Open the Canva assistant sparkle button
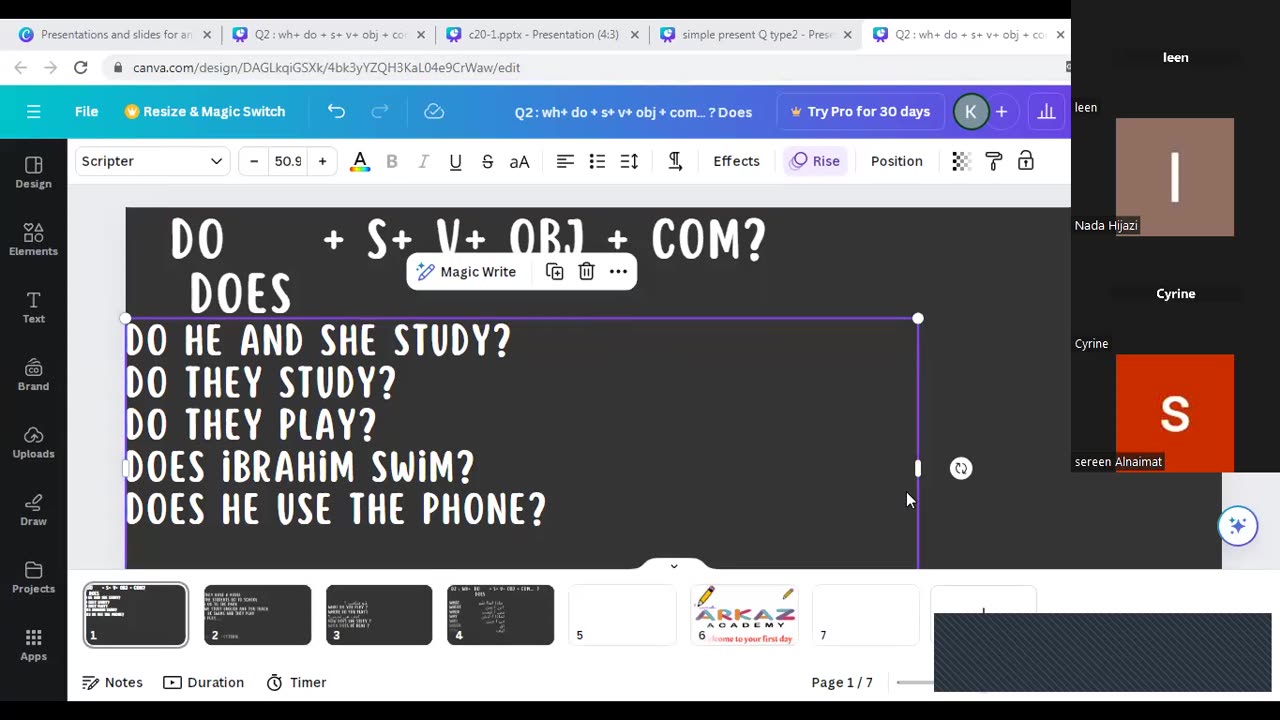The height and width of the screenshot is (720, 1280). click(x=1238, y=525)
